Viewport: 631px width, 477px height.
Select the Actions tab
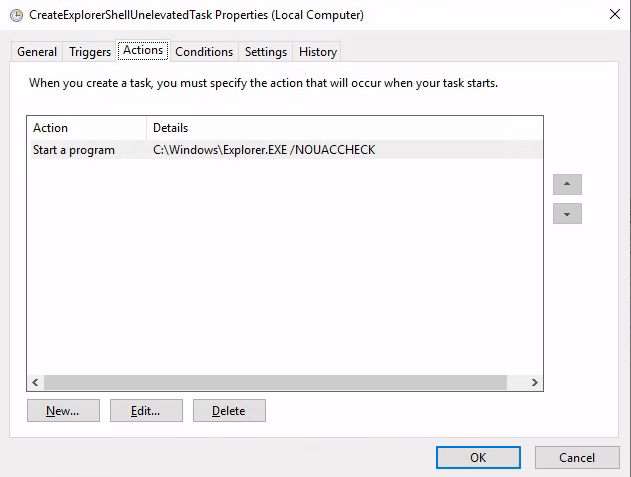pos(143,50)
